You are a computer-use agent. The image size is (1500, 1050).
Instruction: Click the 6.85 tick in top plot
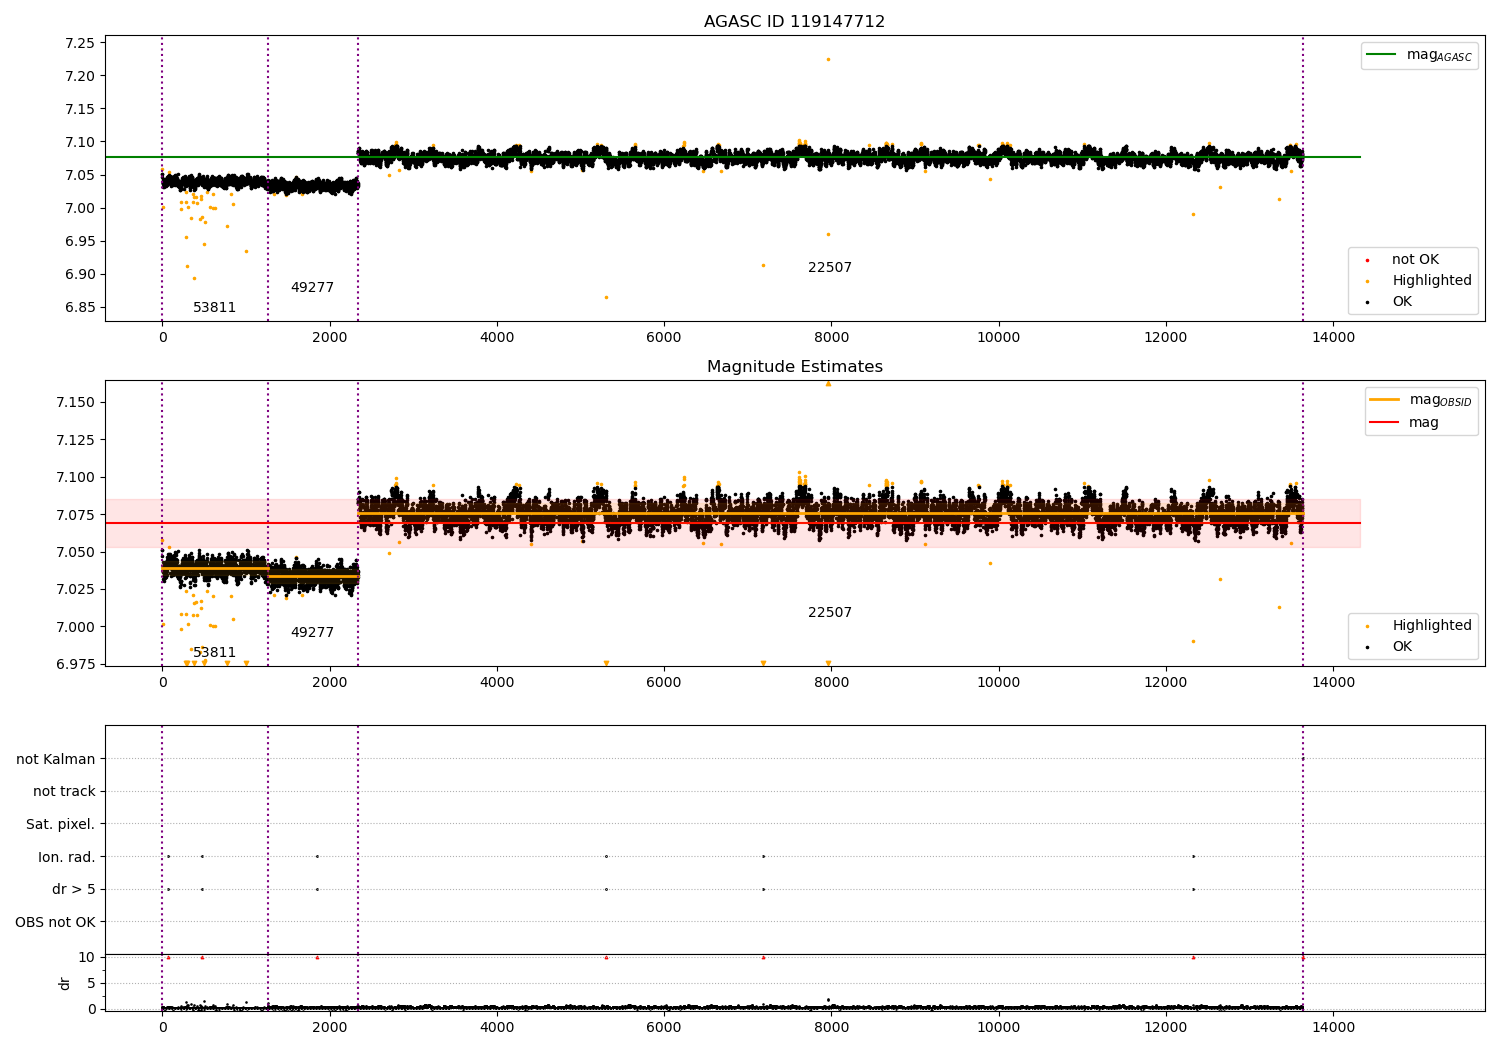[79, 308]
